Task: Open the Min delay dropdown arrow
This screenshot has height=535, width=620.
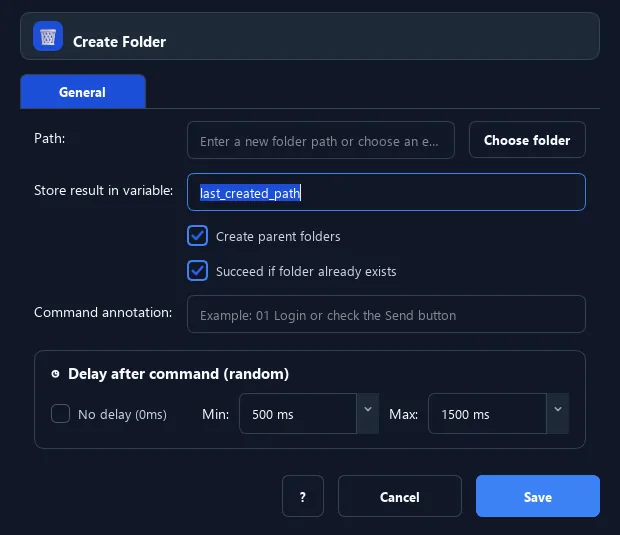Action: point(368,413)
